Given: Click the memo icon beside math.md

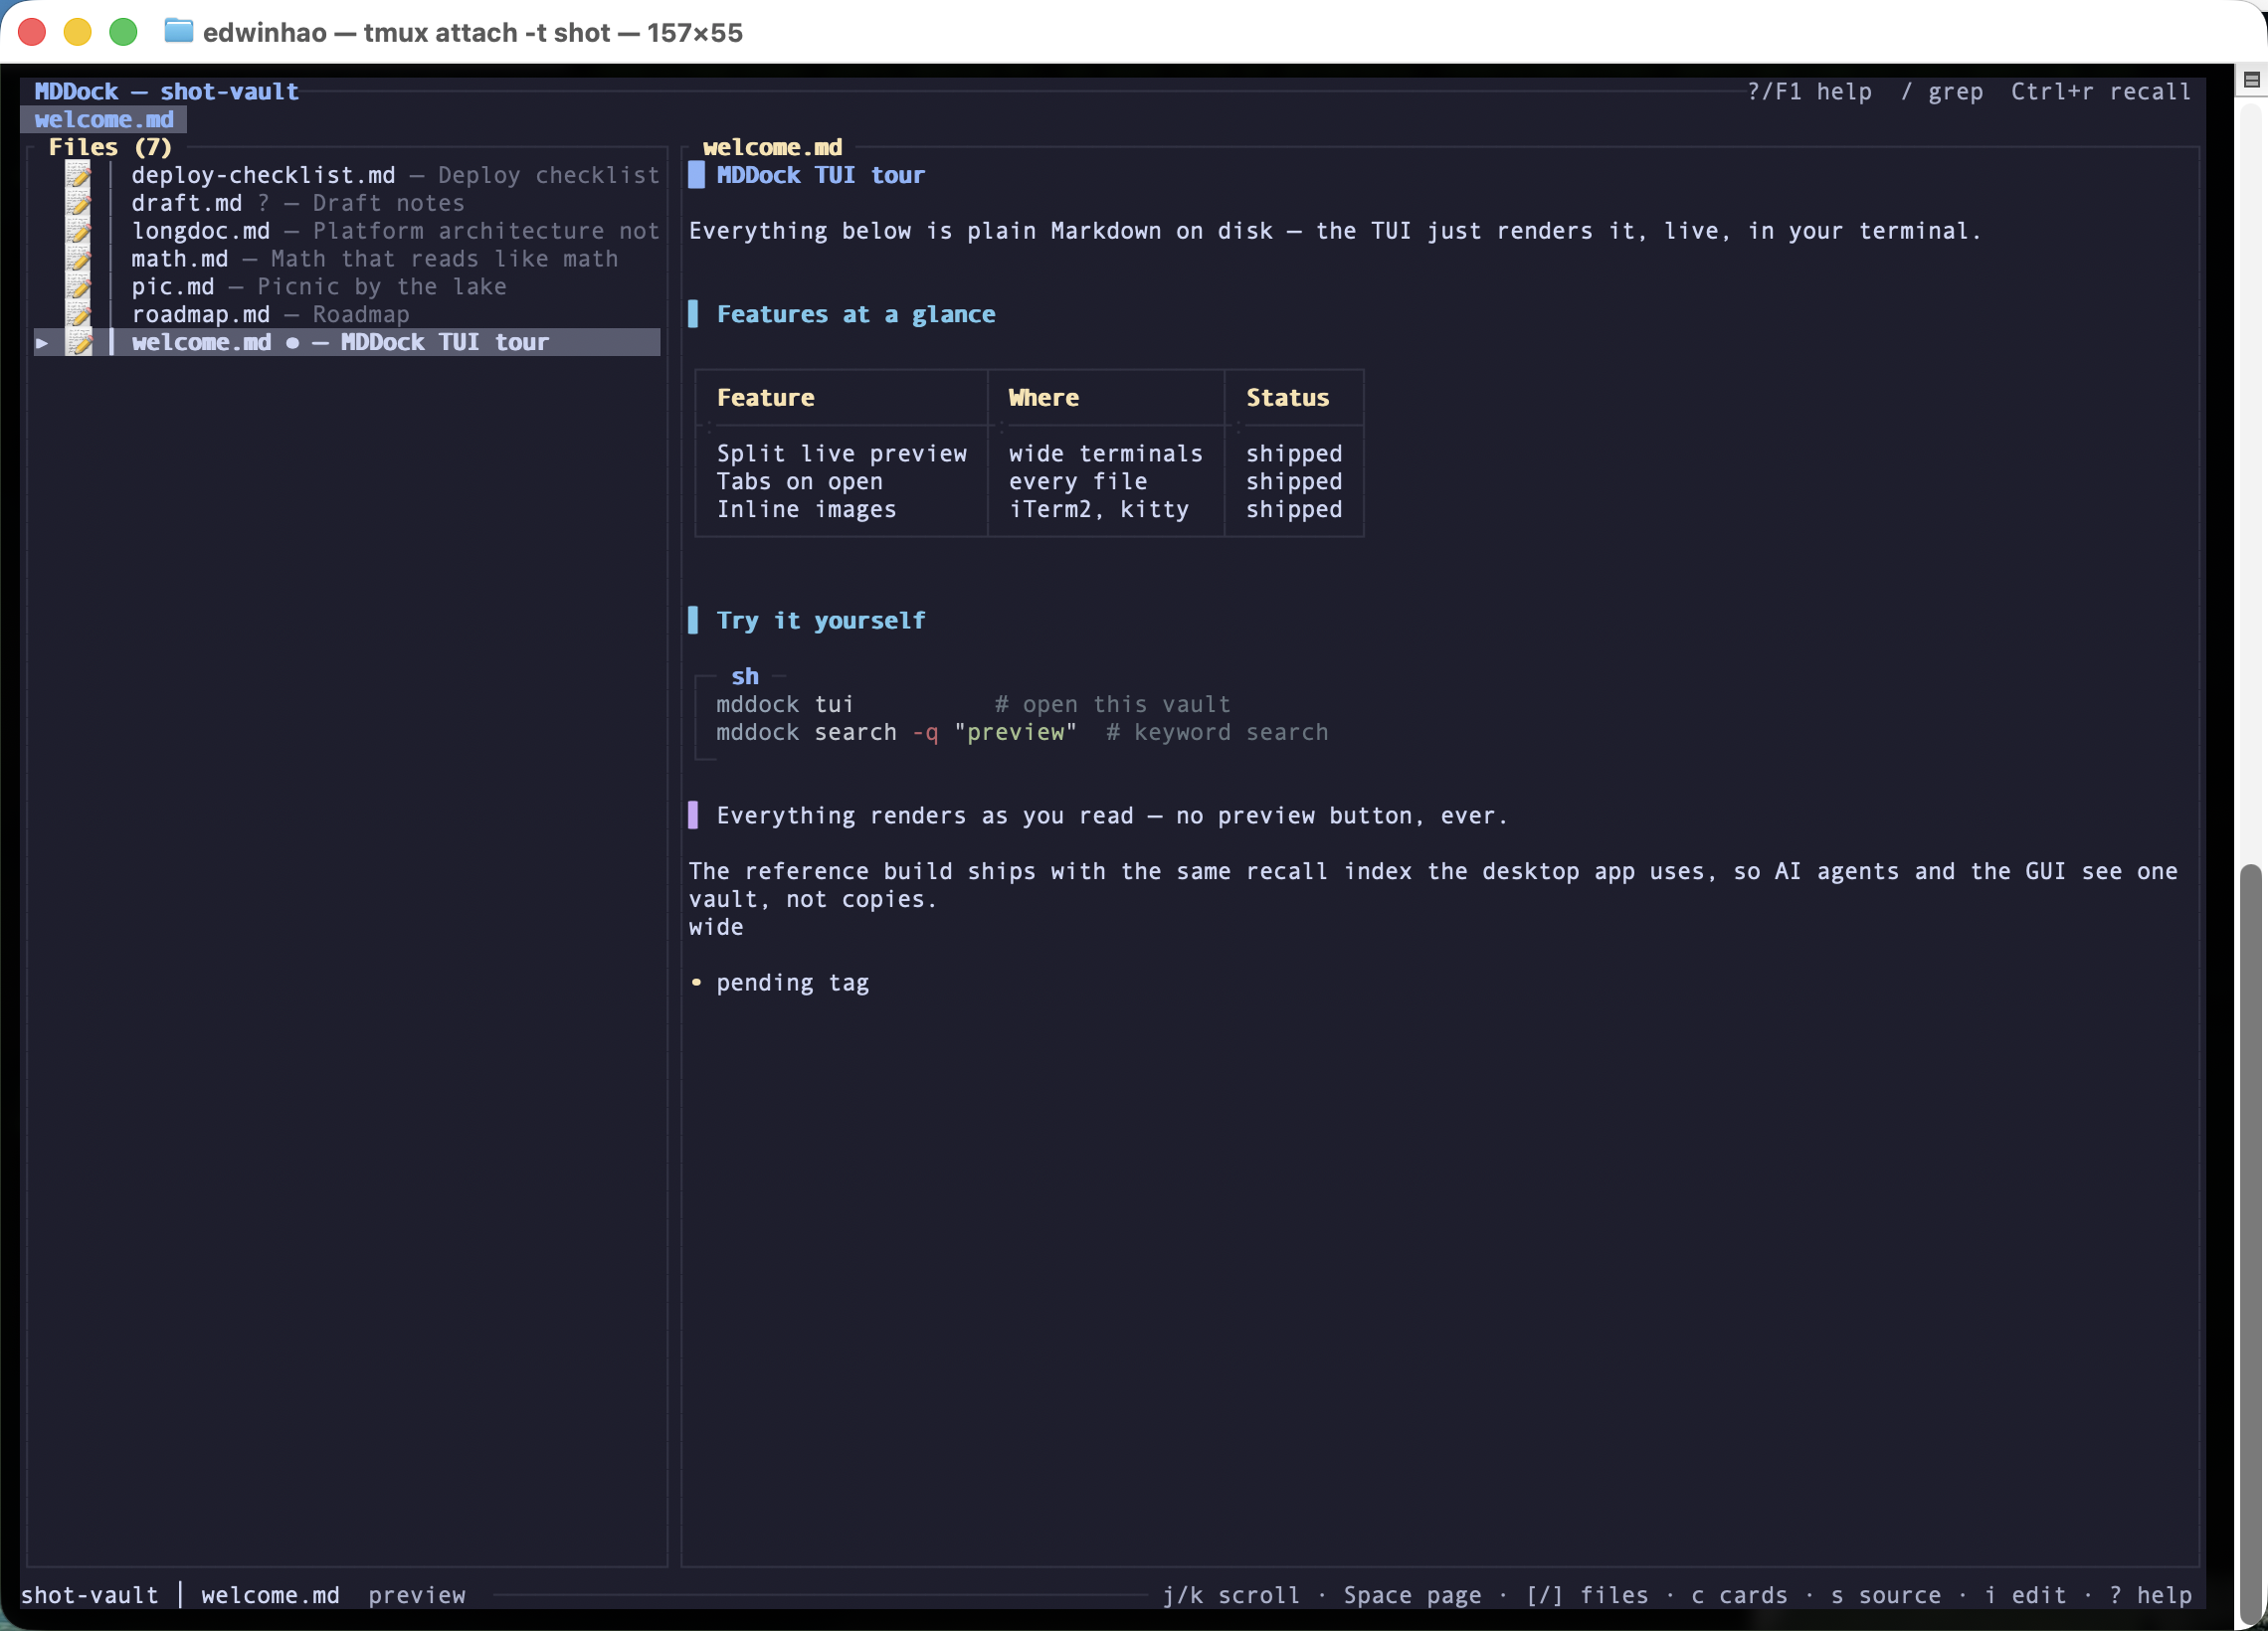Looking at the screenshot, I should pos(79,259).
